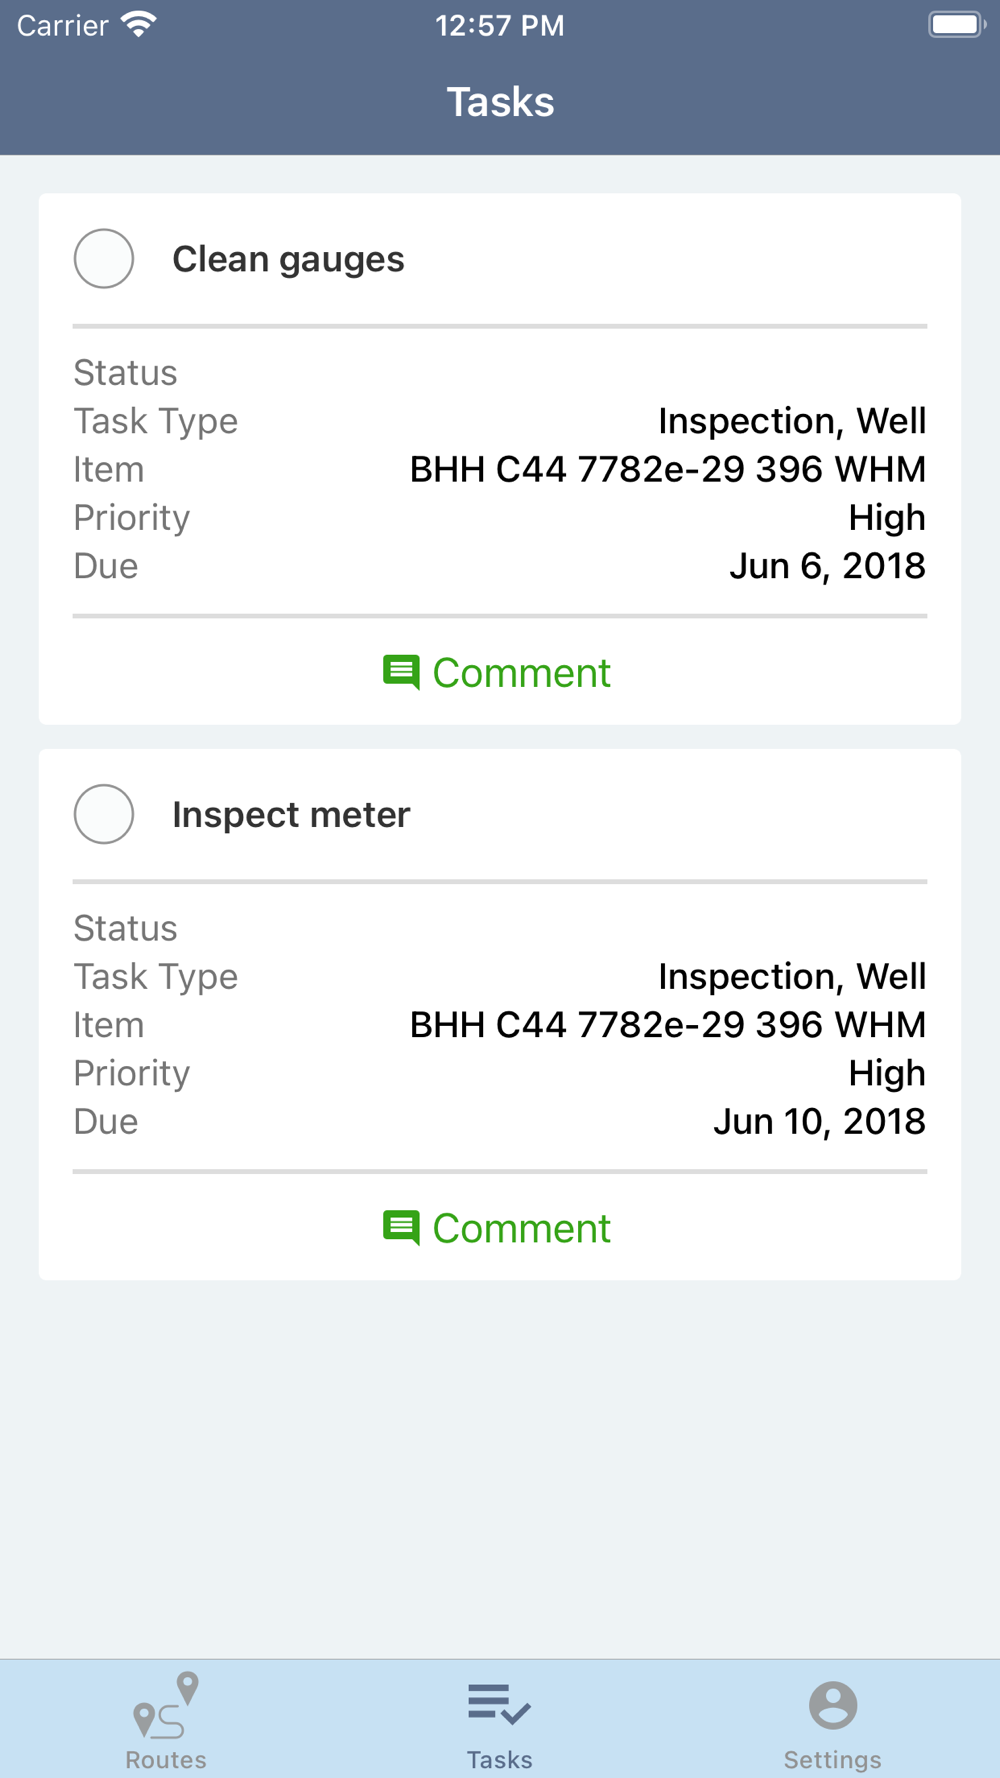The width and height of the screenshot is (1000, 1778).
Task: Open the Clean gauges task title
Action: [x=288, y=260]
